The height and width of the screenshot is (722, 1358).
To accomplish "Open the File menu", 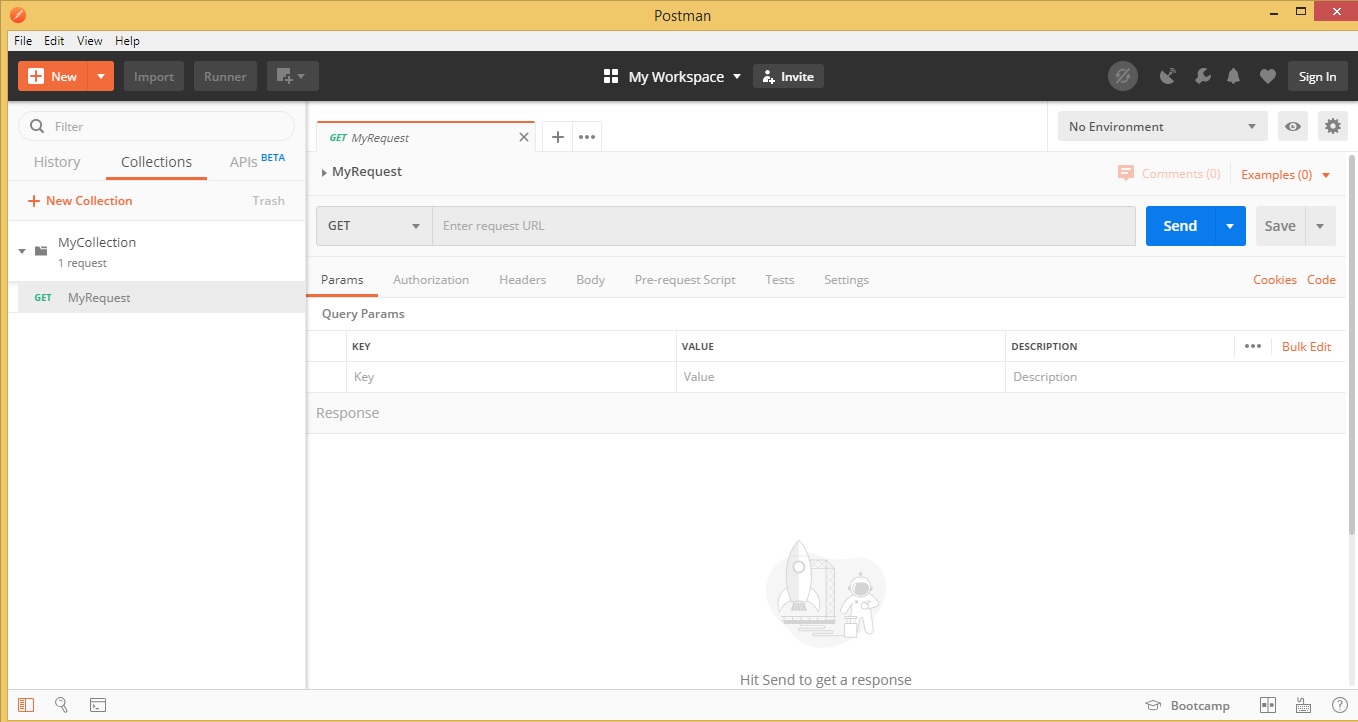I will tap(23, 41).
